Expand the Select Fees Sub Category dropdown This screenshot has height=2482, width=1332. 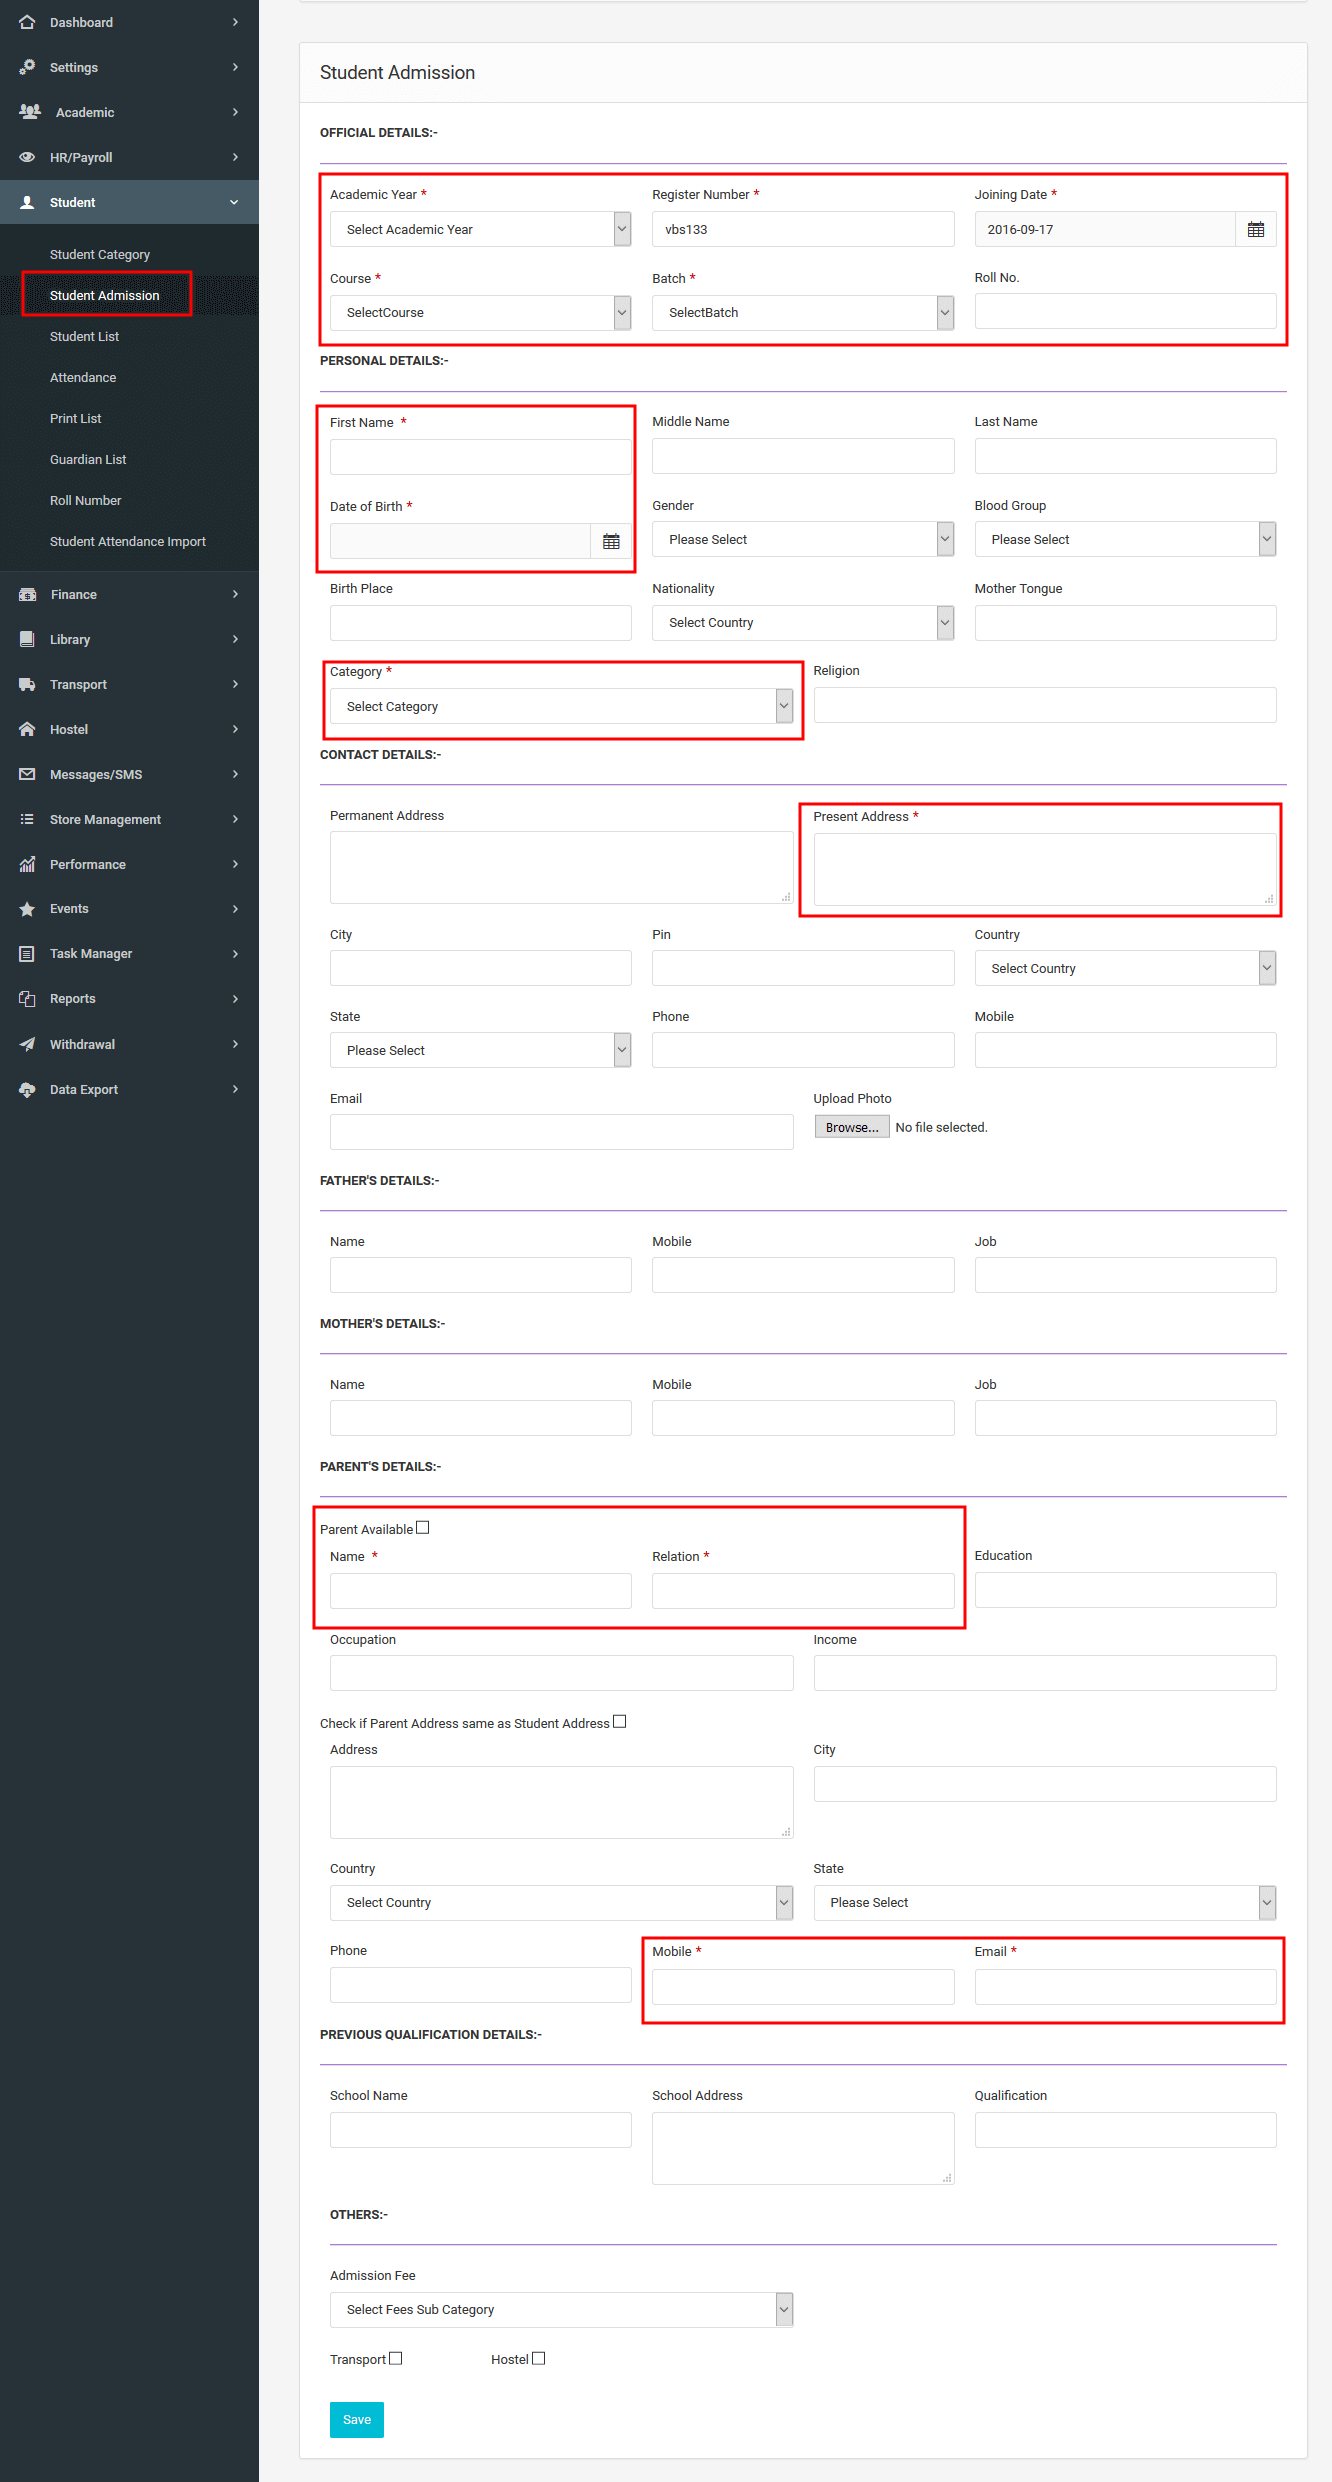(561, 2309)
